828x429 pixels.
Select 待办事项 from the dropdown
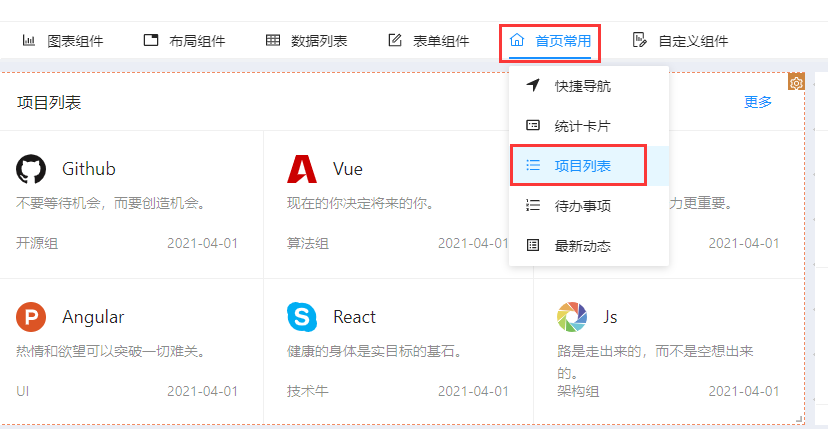[589, 206]
